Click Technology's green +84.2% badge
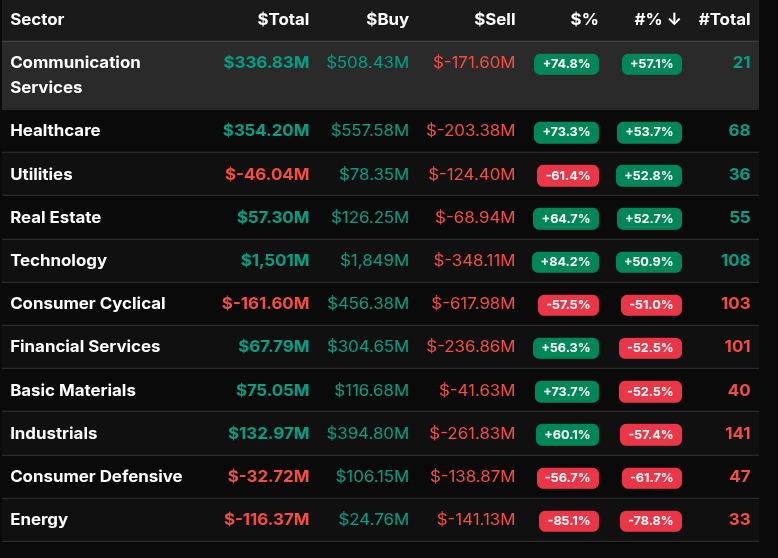The image size is (778, 558). 566,262
